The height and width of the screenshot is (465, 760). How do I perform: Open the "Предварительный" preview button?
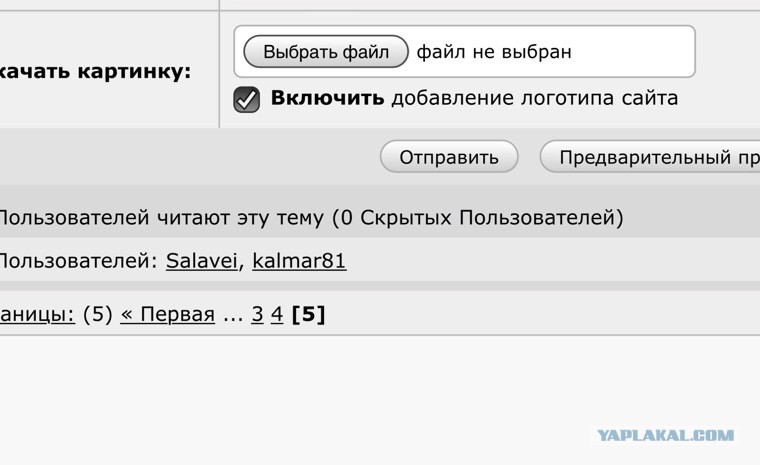click(650, 157)
